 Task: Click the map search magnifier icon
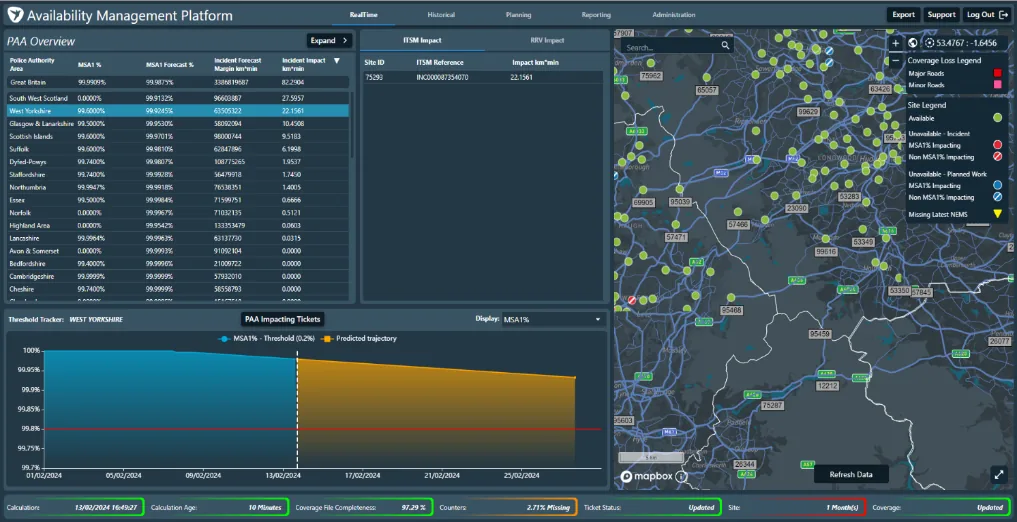pos(725,47)
